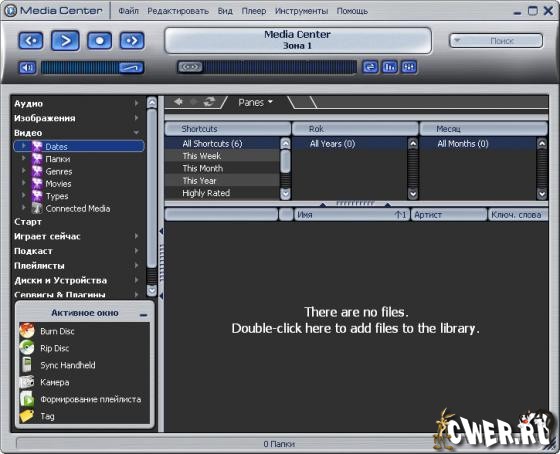
Task: Sort by Ключ. слова column header
Action: click(518, 215)
